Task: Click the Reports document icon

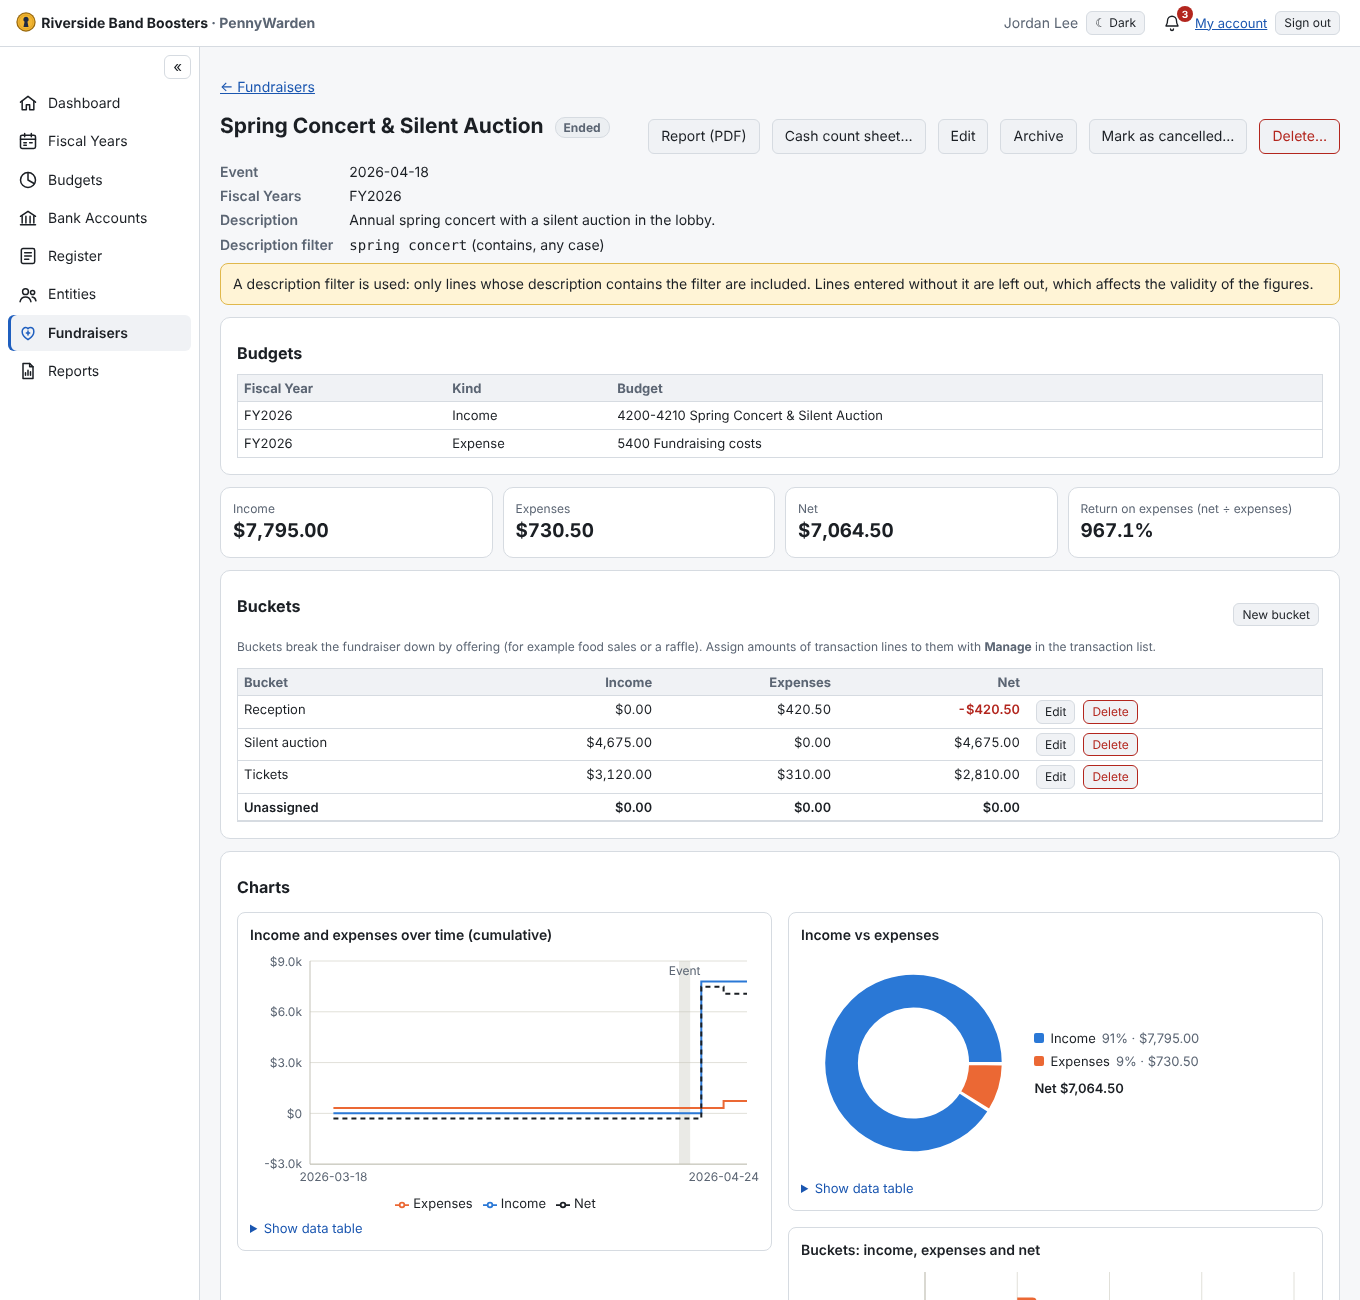Action: pos(28,371)
